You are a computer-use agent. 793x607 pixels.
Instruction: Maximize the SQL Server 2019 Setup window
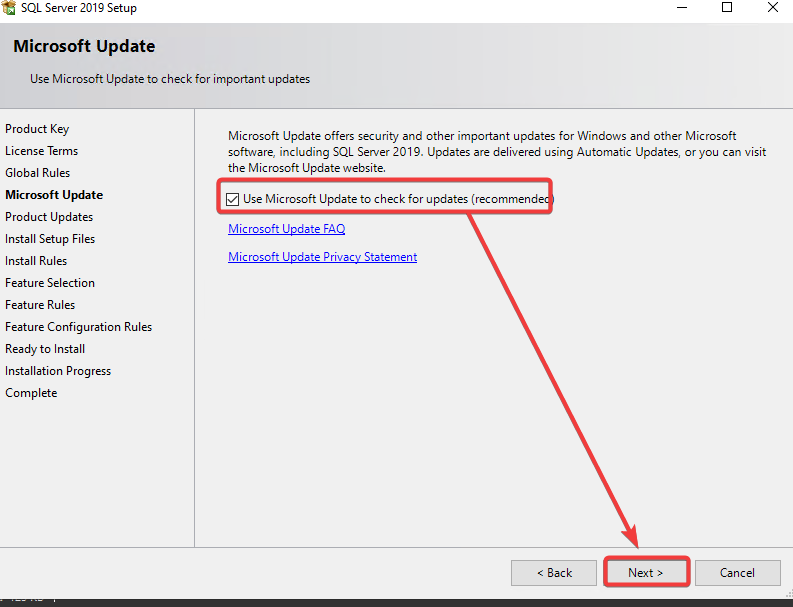pos(727,8)
